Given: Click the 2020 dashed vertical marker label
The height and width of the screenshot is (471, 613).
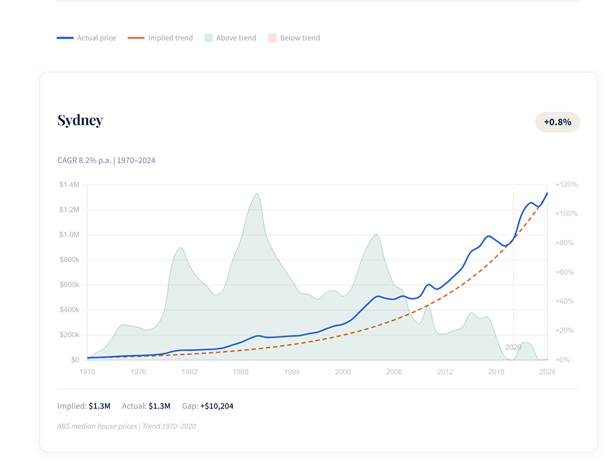Looking at the screenshot, I should [x=513, y=347].
